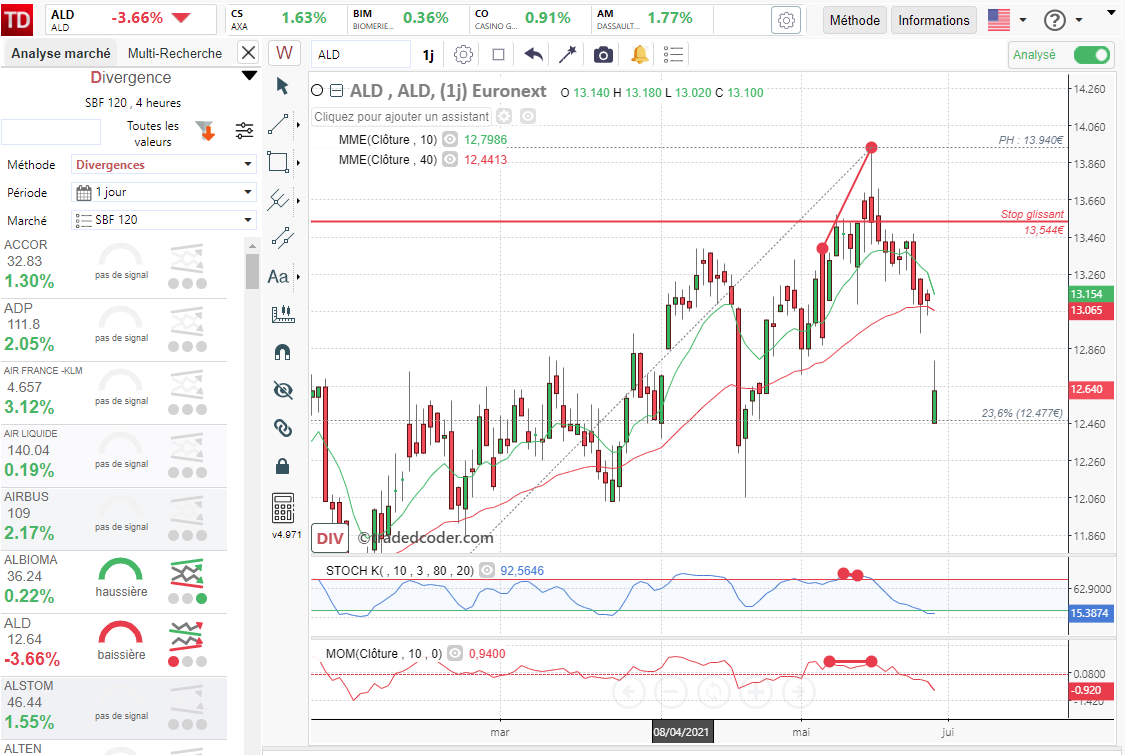
Task: Click the CASINO ticker tile
Action: click(531, 19)
